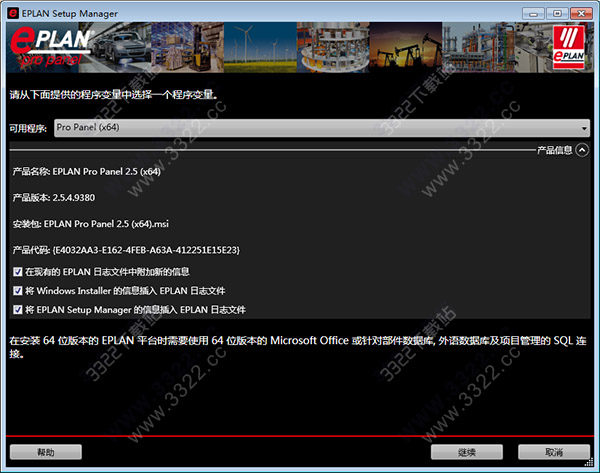
Task: Click product version text 2.5.4.9380
Action: [73, 198]
